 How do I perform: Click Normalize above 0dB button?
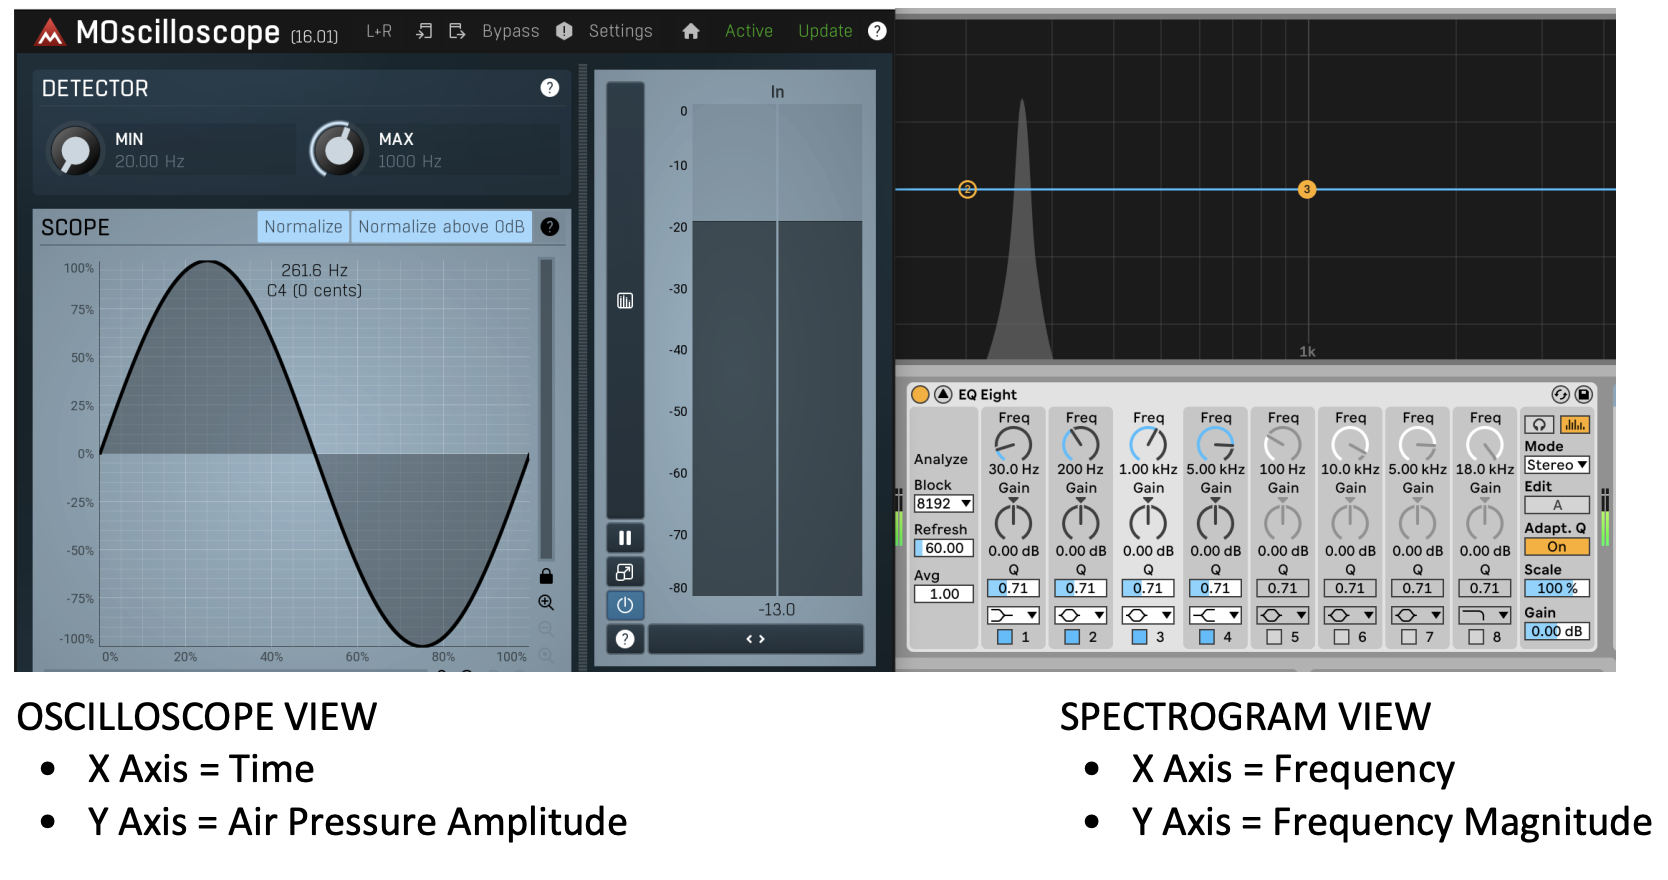[441, 227]
